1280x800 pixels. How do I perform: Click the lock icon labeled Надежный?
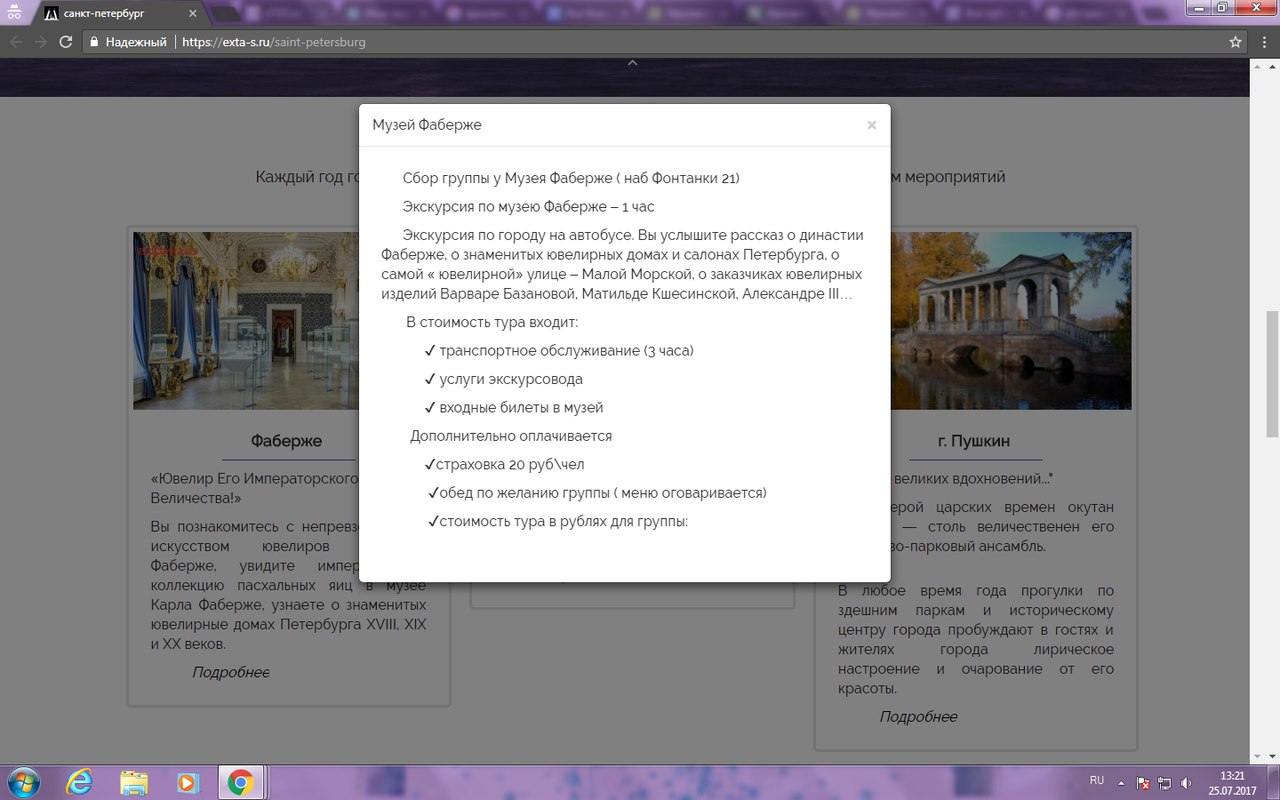point(94,42)
